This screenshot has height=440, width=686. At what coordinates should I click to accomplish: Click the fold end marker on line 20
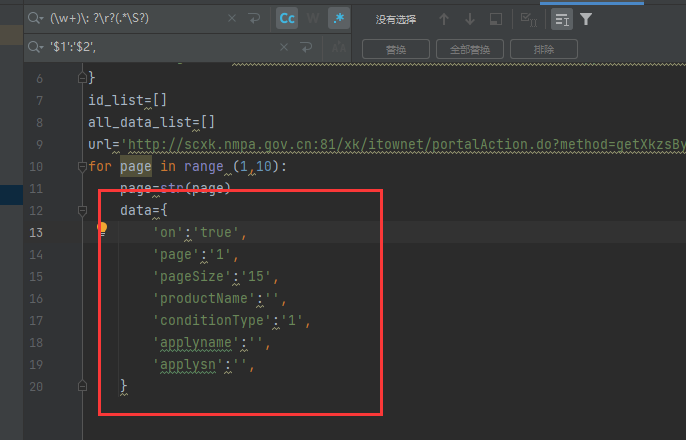coord(82,386)
